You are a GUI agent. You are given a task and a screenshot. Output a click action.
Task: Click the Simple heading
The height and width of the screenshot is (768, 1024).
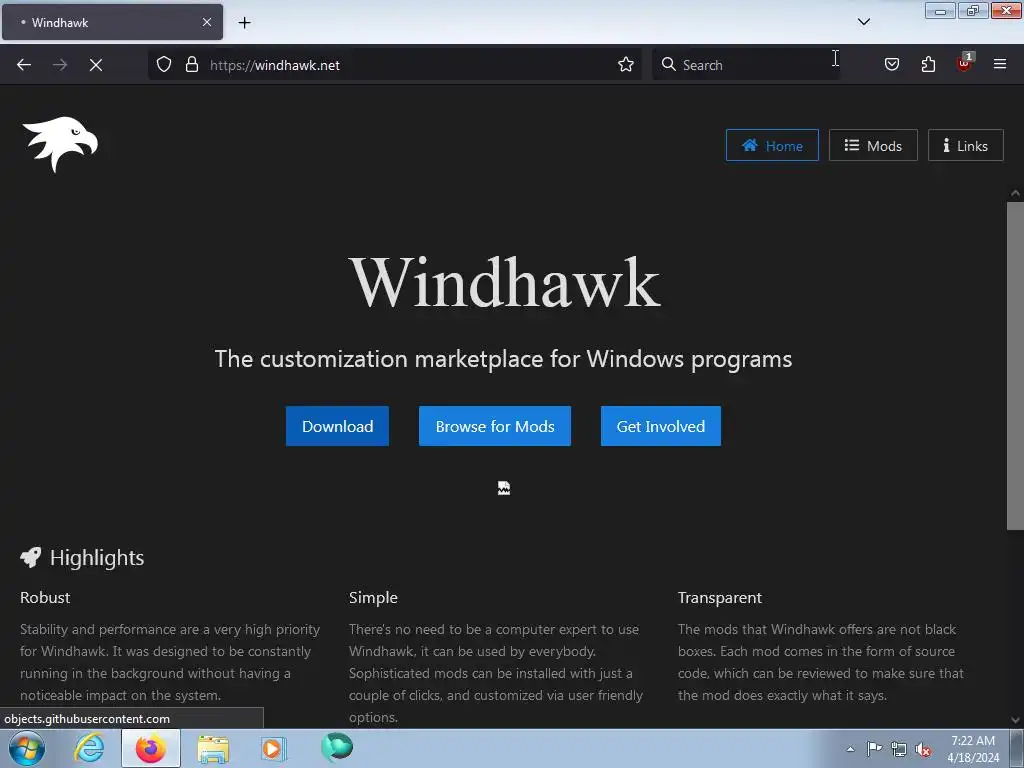coord(373,597)
